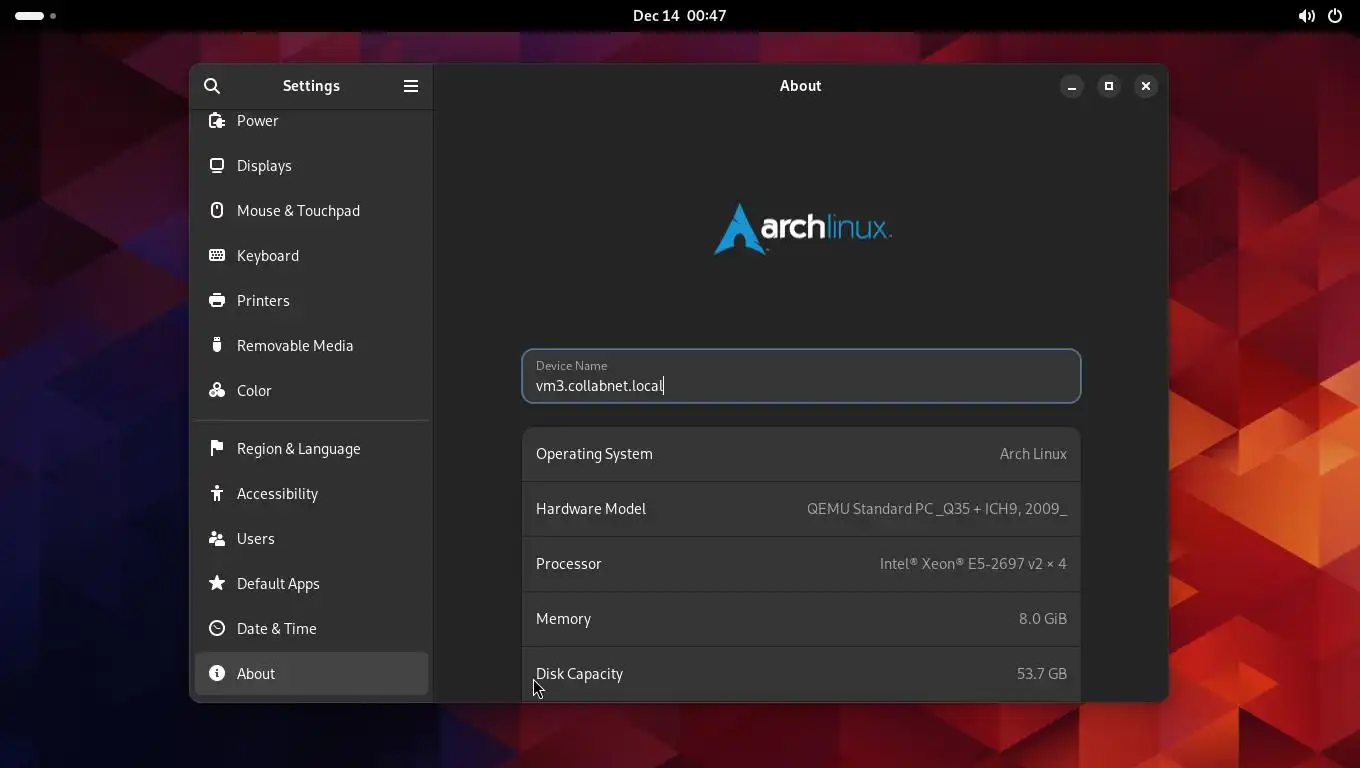
Task: Click the Device Name text field
Action: pyautogui.click(x=801, y=376)
